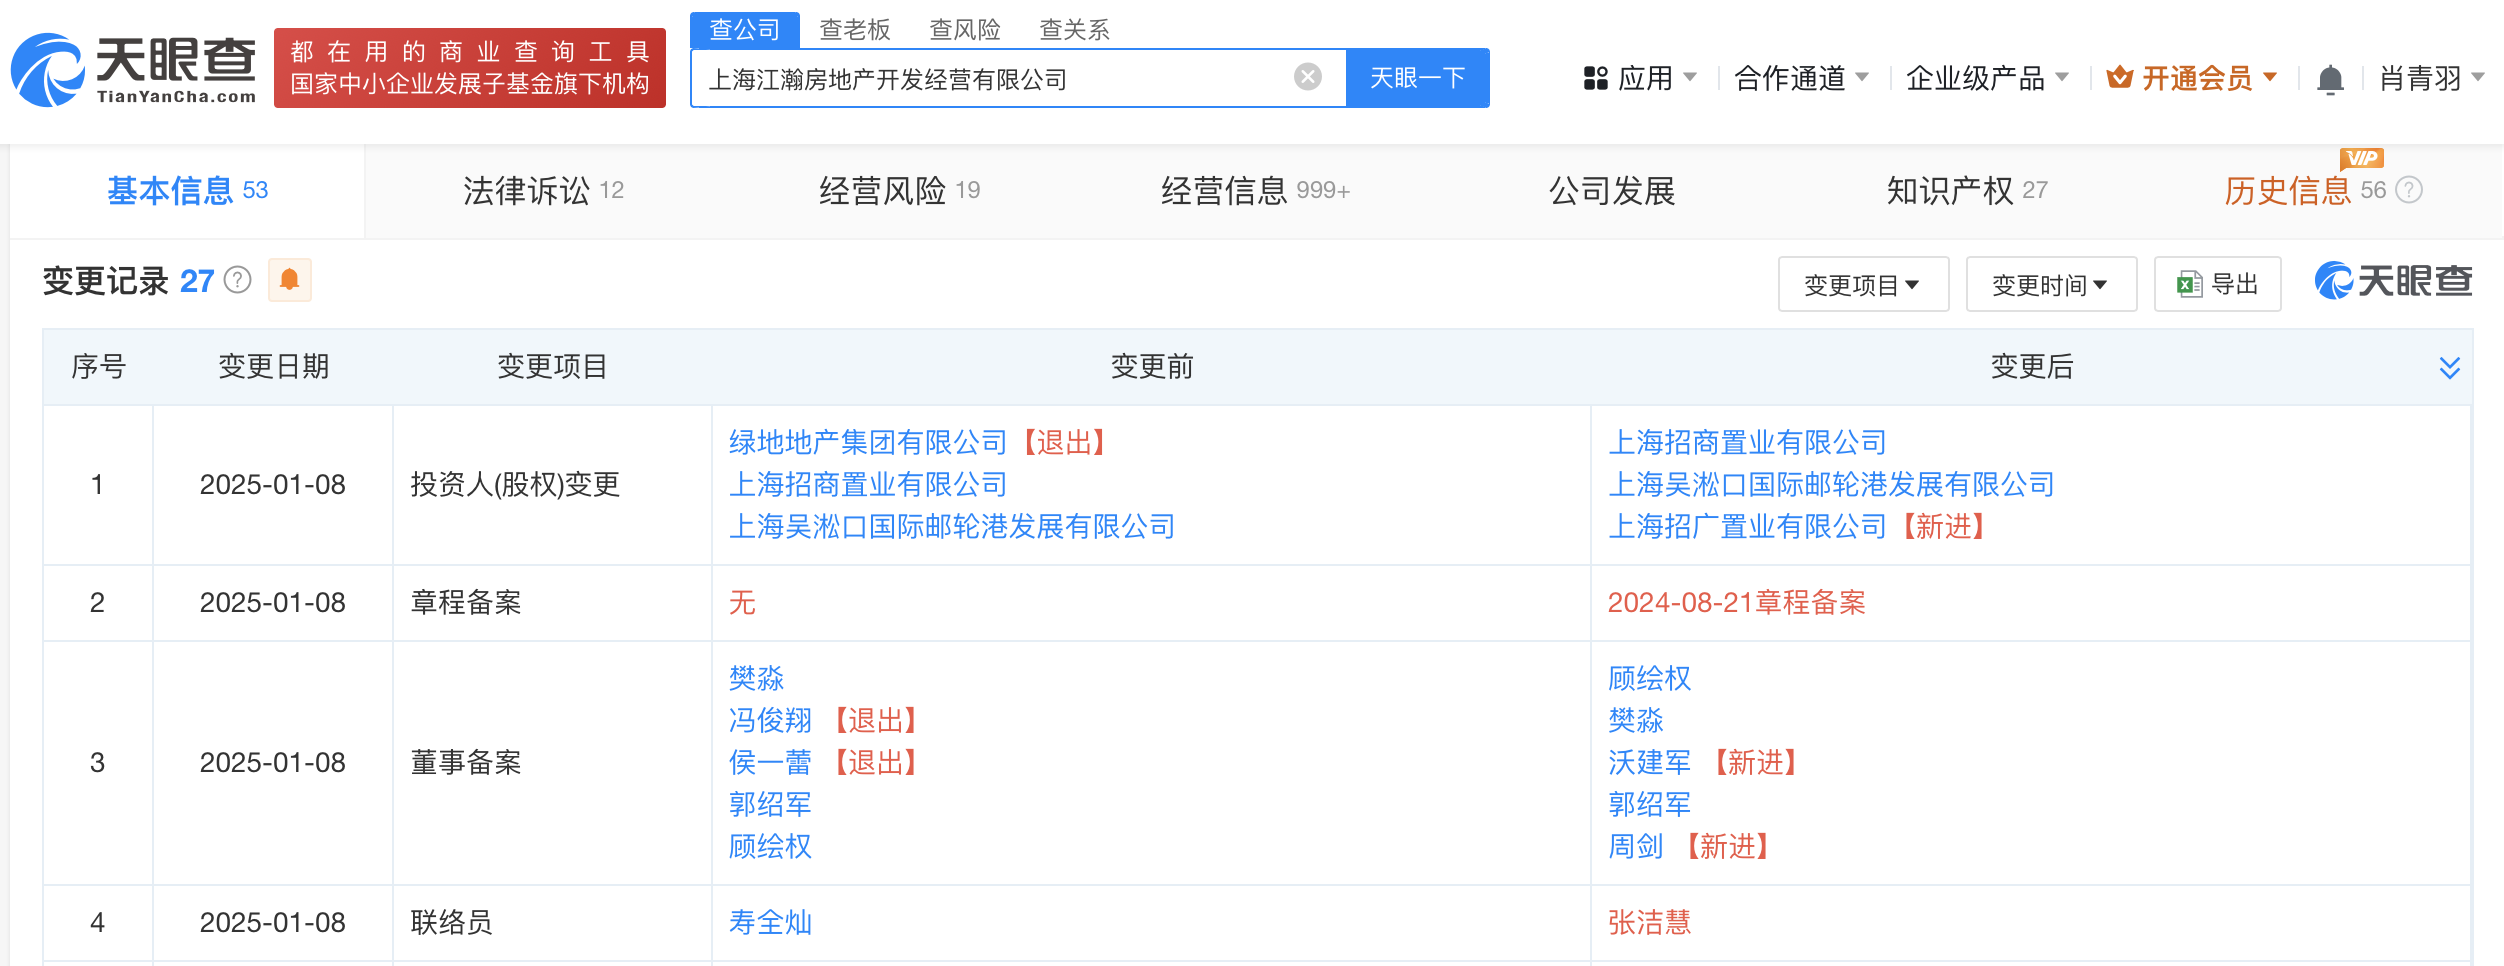Open the 知识产权 tab

pyautogui.click(x=1967, y=190)
